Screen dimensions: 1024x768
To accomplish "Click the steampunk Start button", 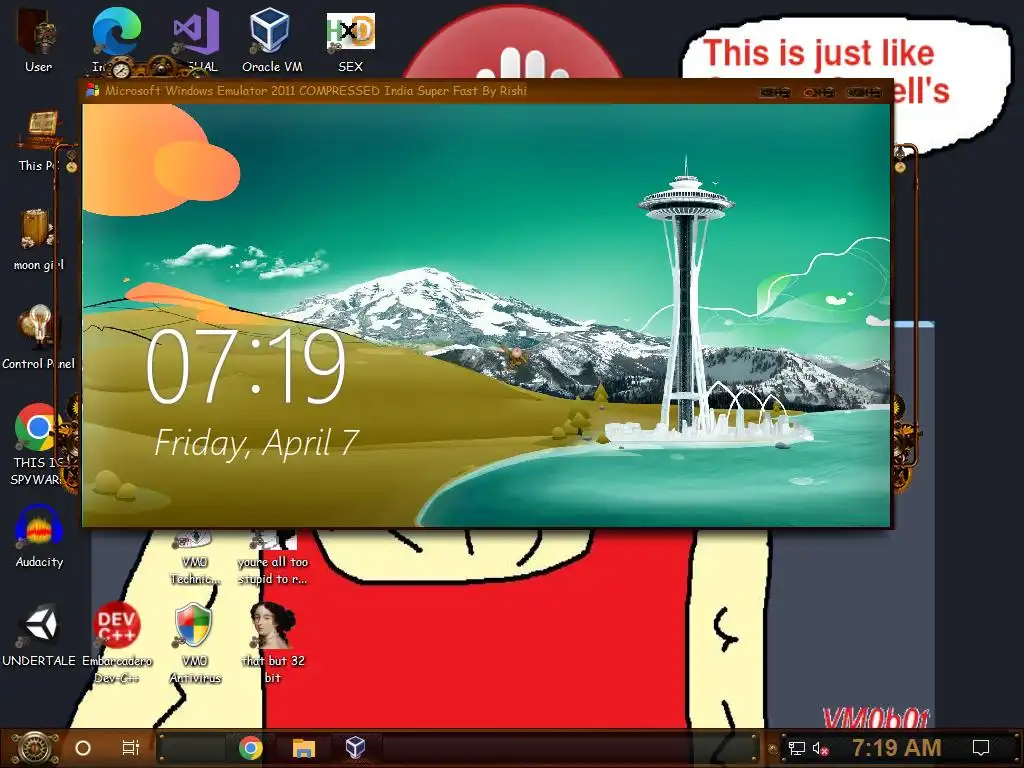I will click(x=34, y=748).
